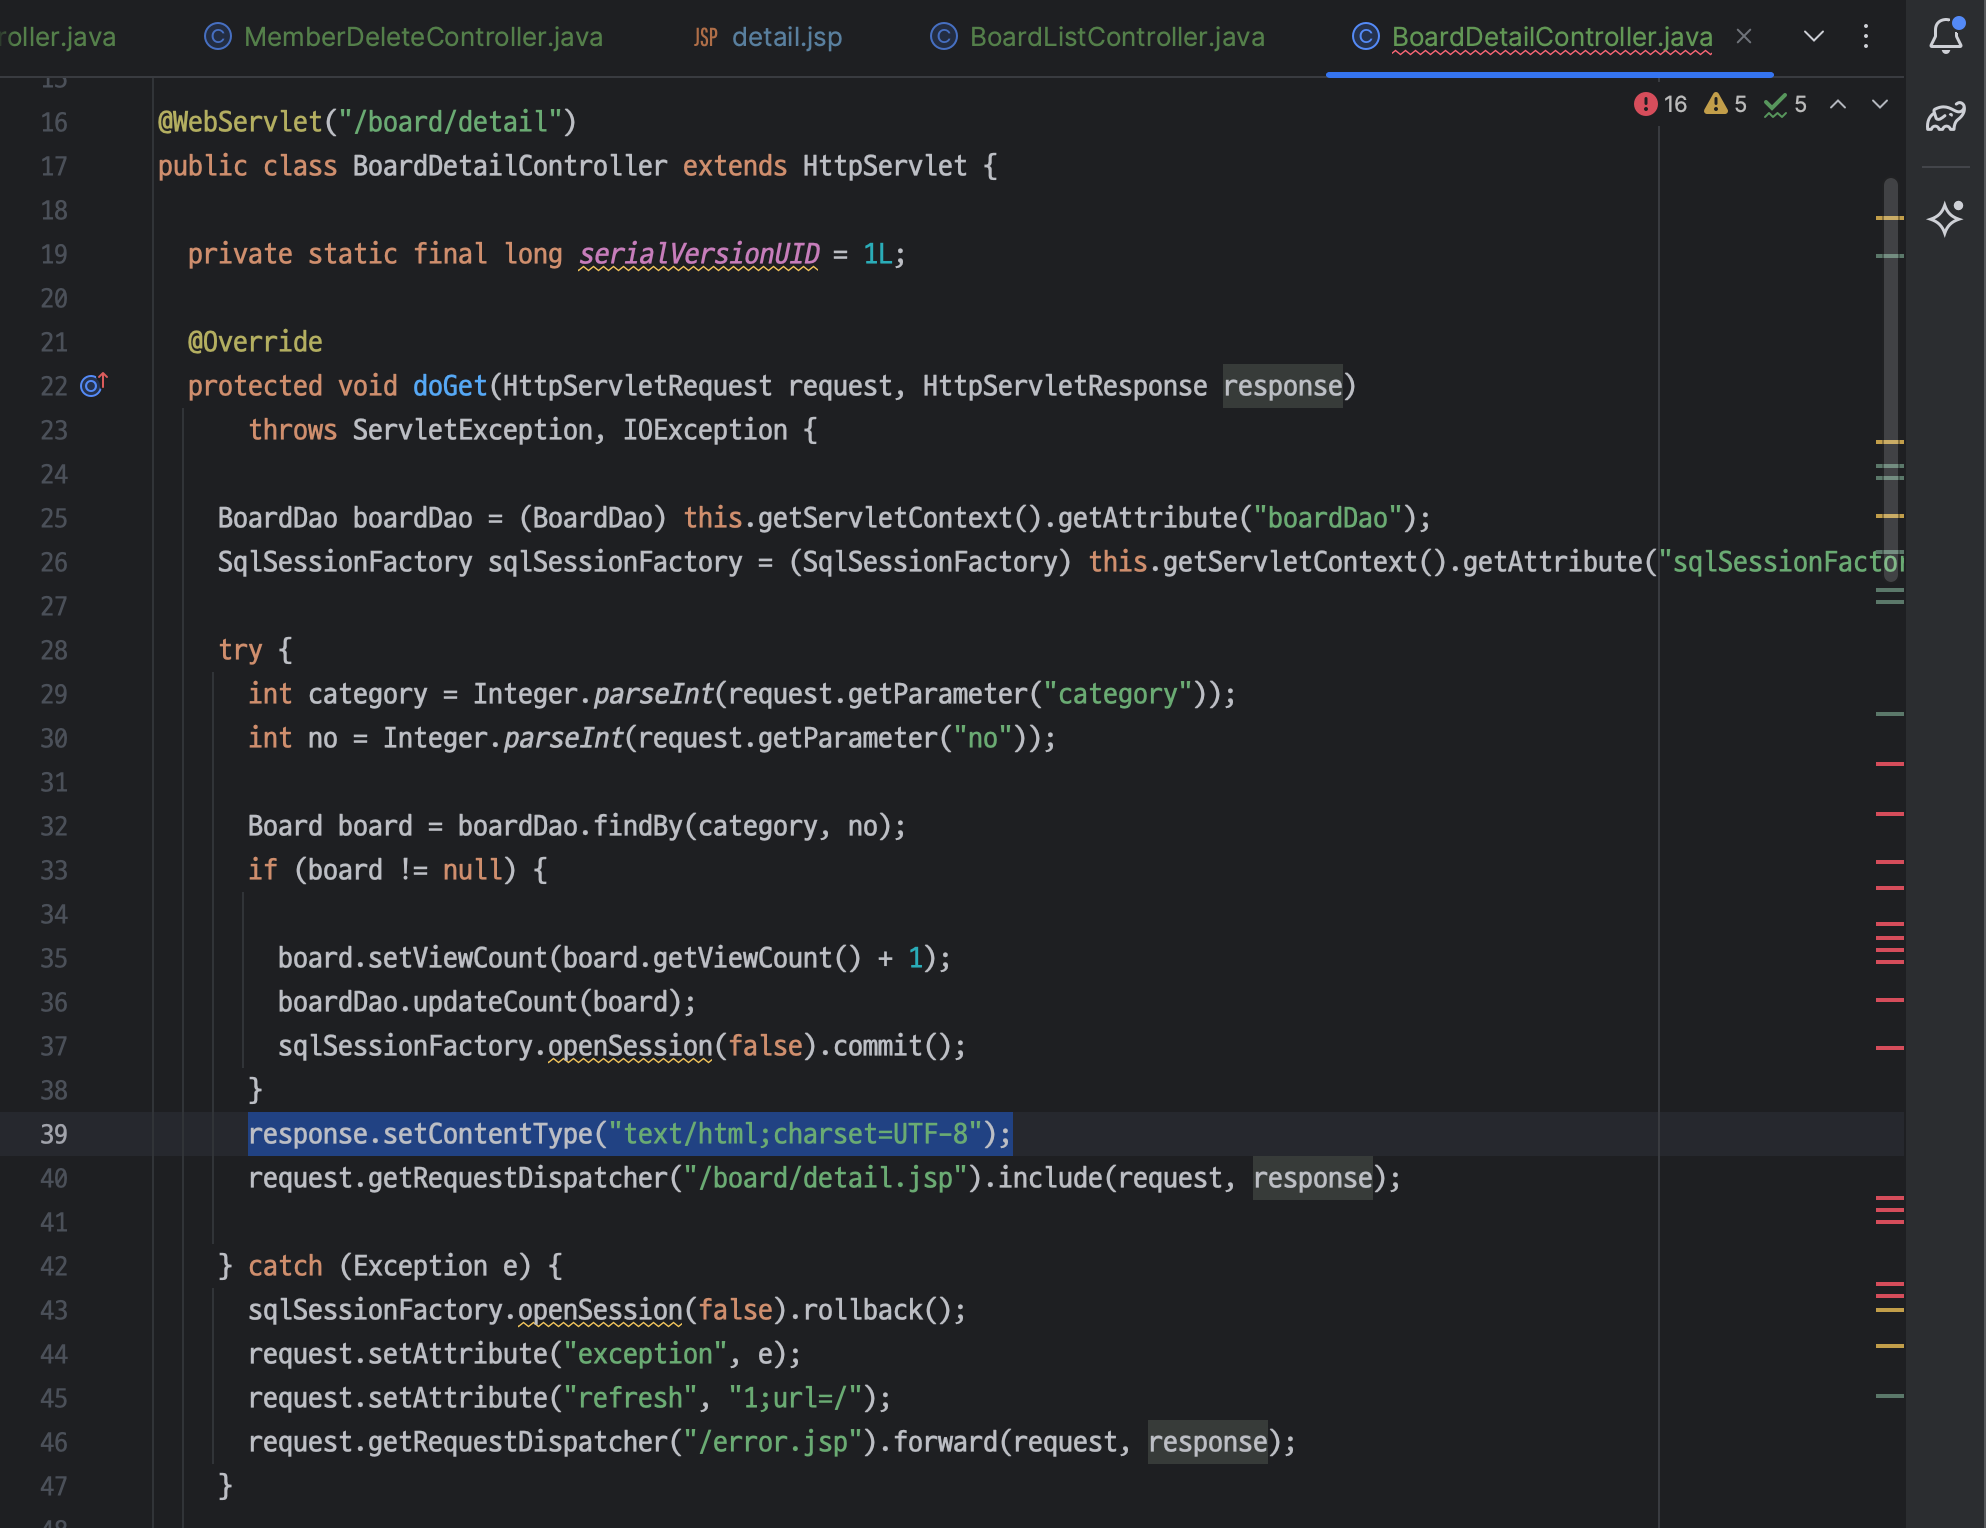The image size is (1986, 1528).
Task: Switch to the detail.jsp tab
Action: pos(786,37)
